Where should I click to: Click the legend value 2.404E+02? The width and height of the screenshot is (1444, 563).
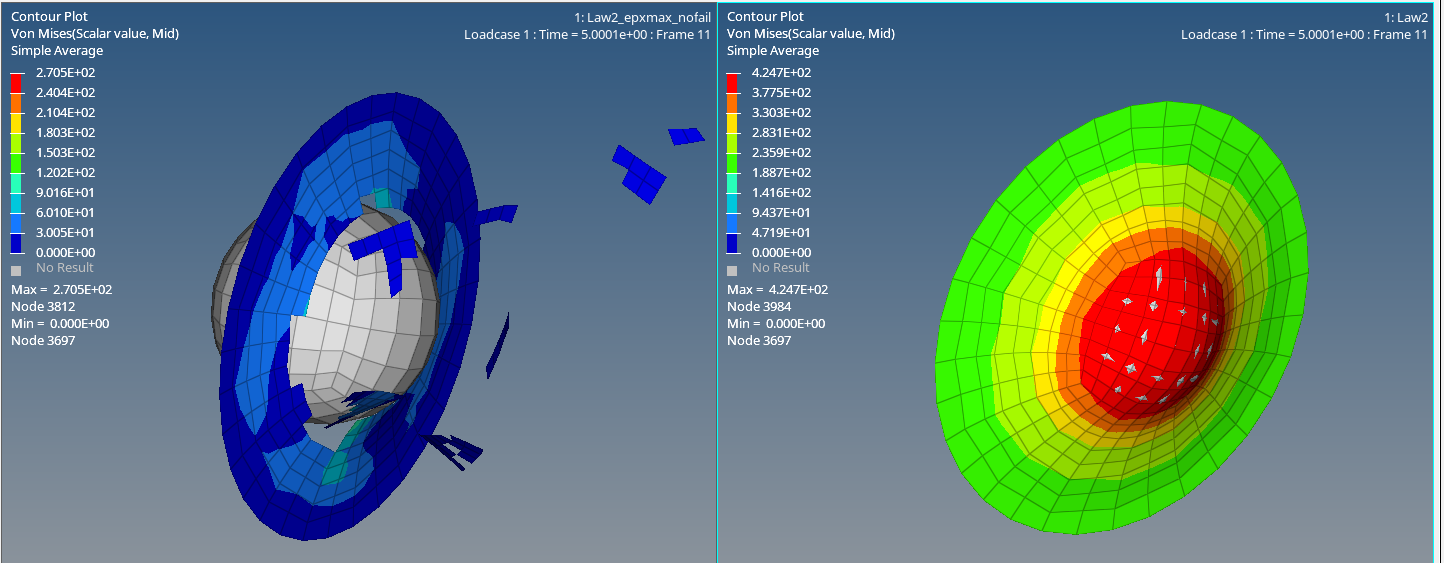[65, 92]
